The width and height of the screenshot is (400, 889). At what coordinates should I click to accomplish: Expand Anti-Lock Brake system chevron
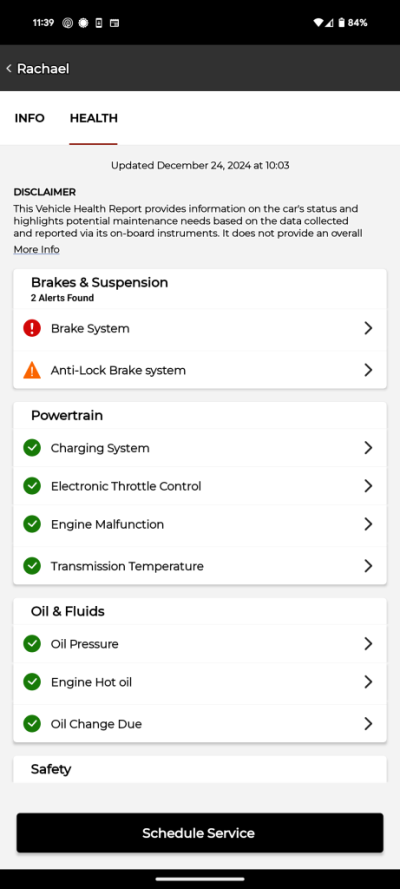[368, 370]
